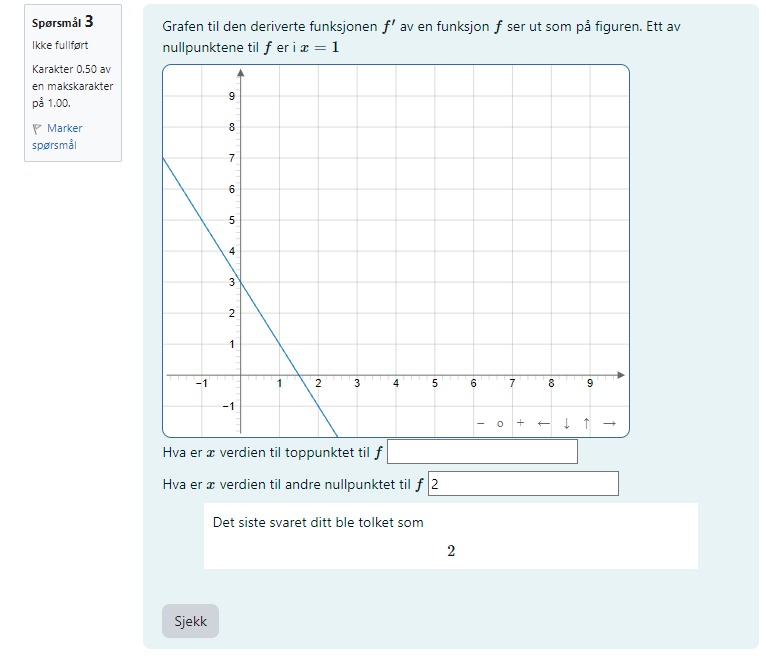766x662 pixels.
Task: Pan graph up with the up arrow
Action: (x=586, y=423)
